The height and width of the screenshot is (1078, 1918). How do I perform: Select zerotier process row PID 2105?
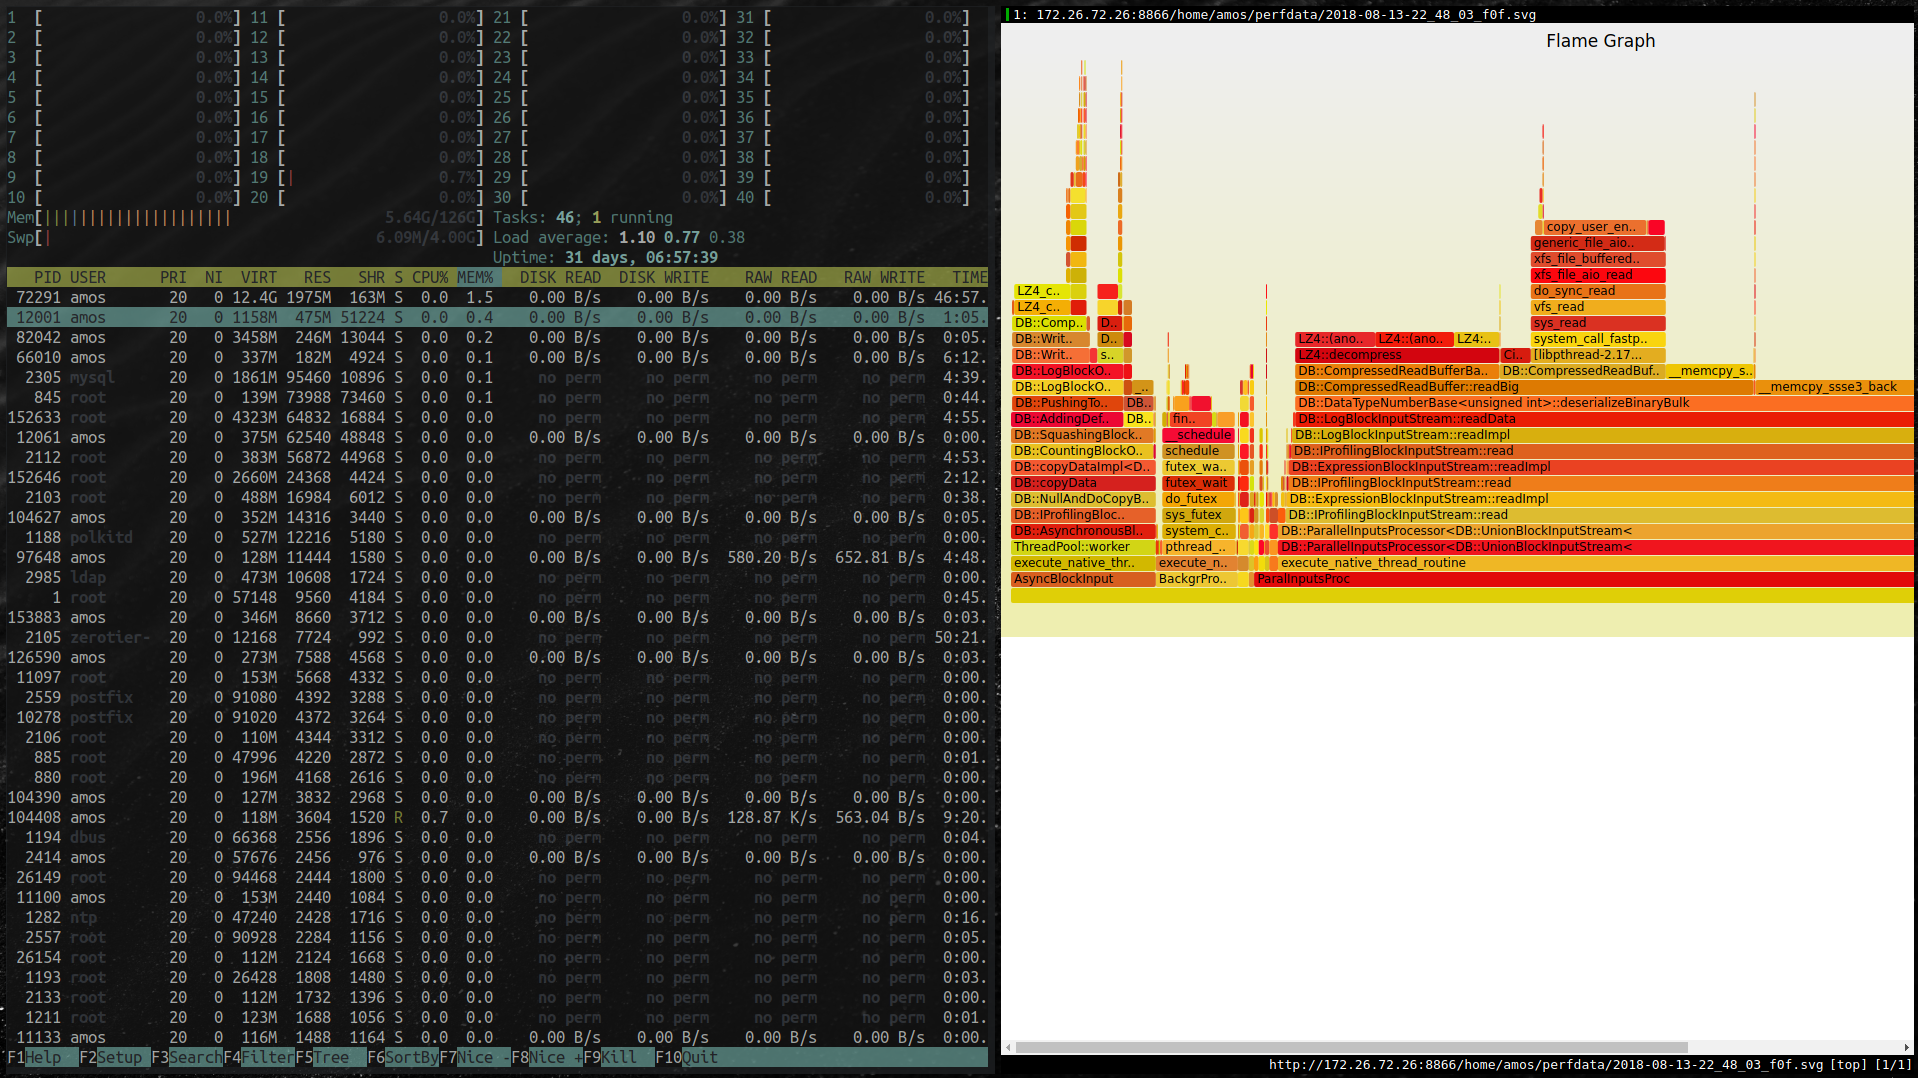[x=497, y=637]
